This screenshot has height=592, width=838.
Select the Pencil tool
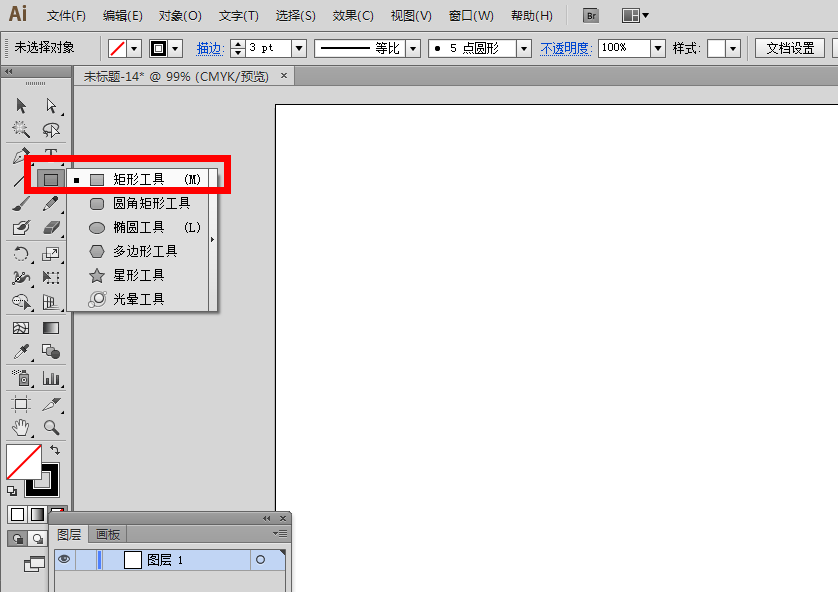pyautogui.click(x=51, y=204)
